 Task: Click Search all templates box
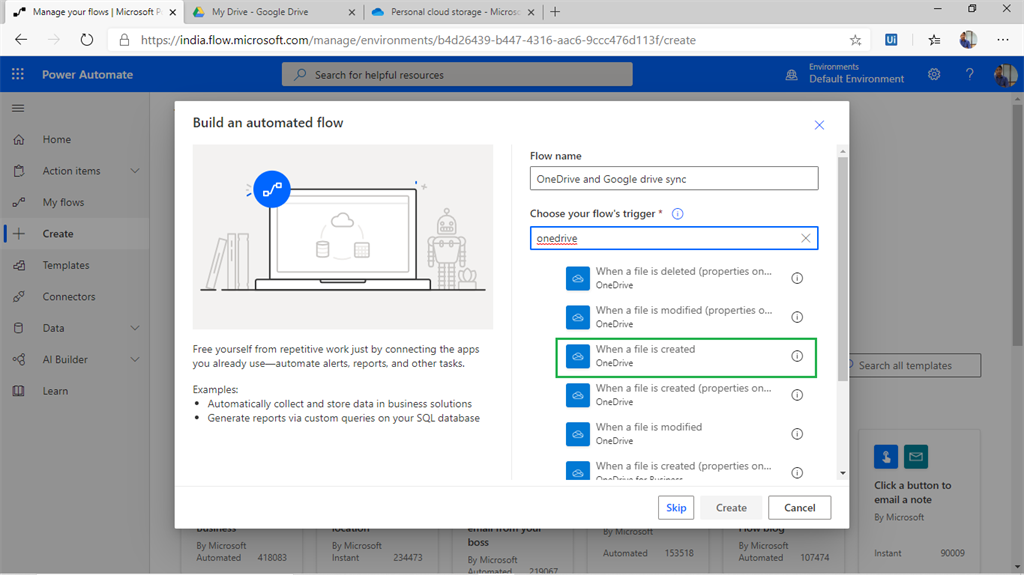(916, 365)
